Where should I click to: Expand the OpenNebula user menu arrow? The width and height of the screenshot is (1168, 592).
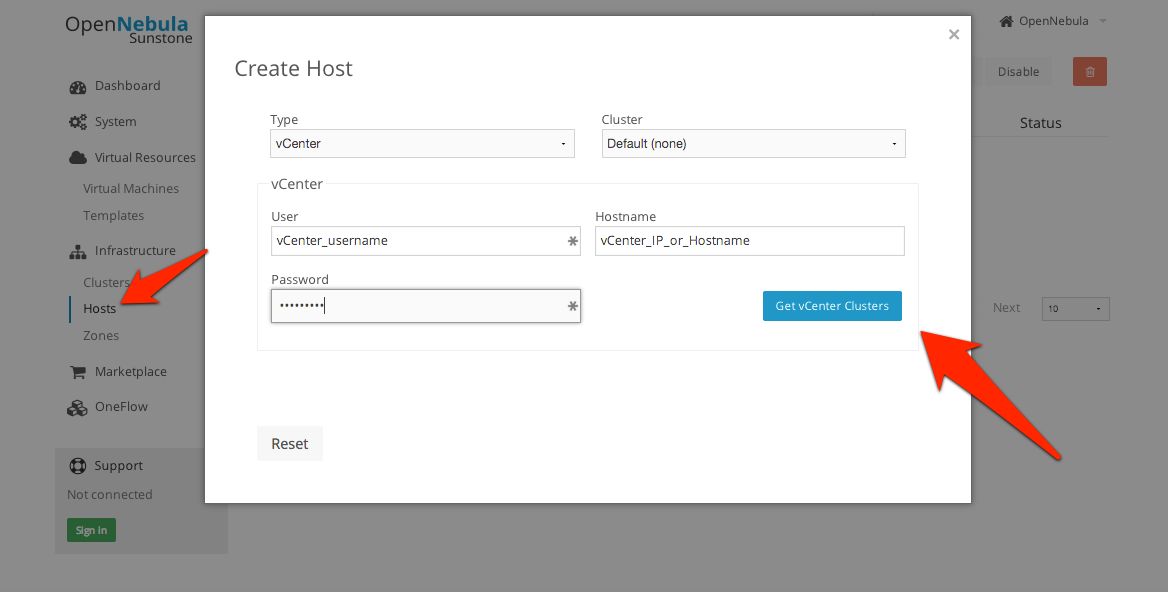coord(1102,21)
